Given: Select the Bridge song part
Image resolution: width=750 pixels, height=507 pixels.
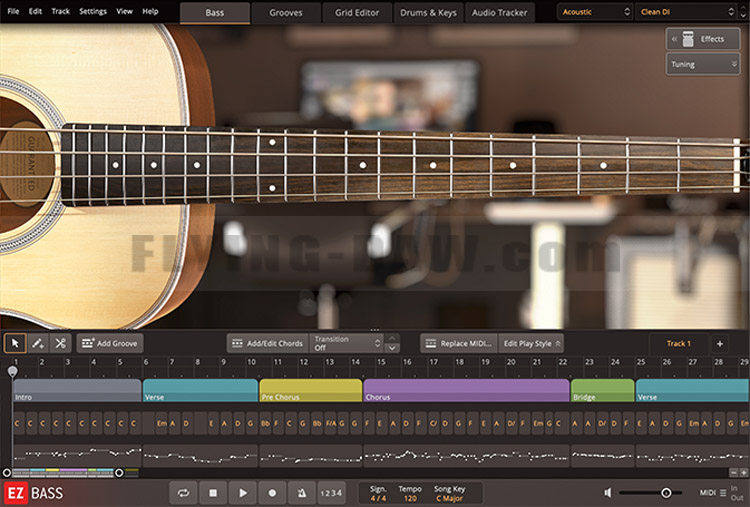Looking at the screenshot, I should click(x=603, y=390).
